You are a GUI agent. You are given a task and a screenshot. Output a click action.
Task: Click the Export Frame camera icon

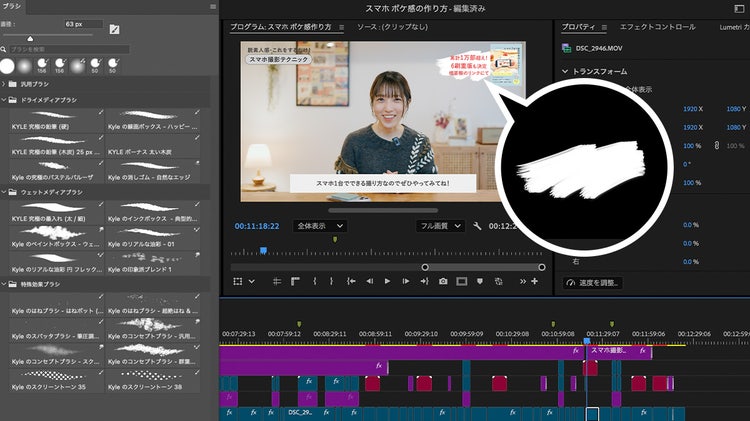point(443,282)
